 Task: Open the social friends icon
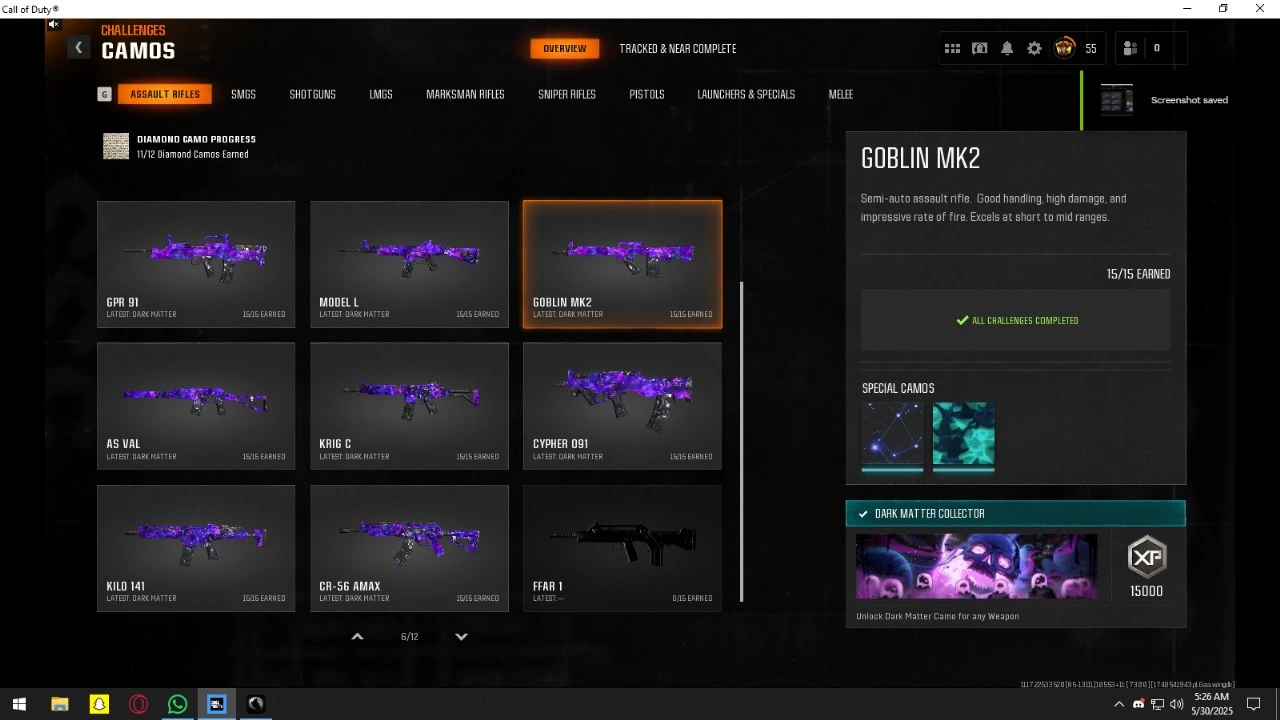click(x=1130, y=48)
